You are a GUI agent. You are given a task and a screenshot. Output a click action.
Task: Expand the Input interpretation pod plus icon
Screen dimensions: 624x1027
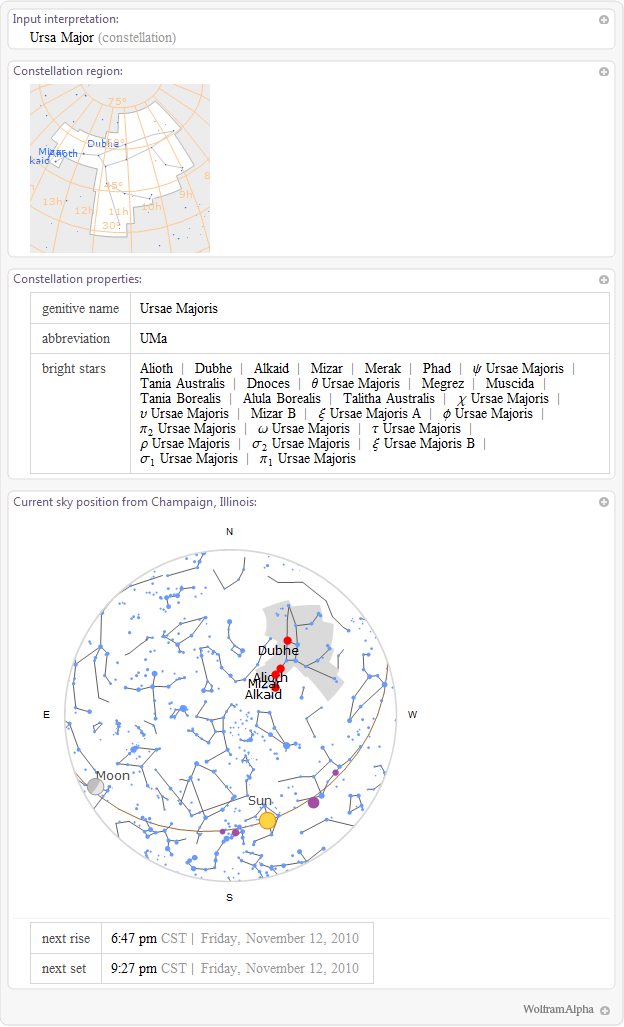click(604, 19)
